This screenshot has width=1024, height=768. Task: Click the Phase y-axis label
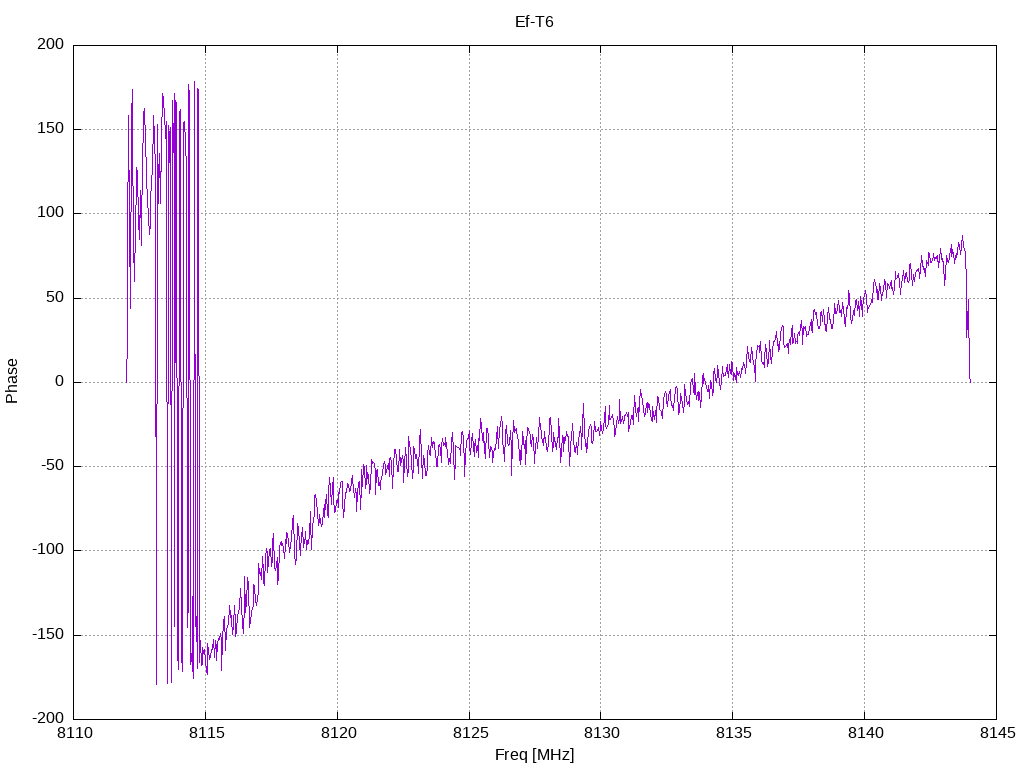click(x=12, y=381)
